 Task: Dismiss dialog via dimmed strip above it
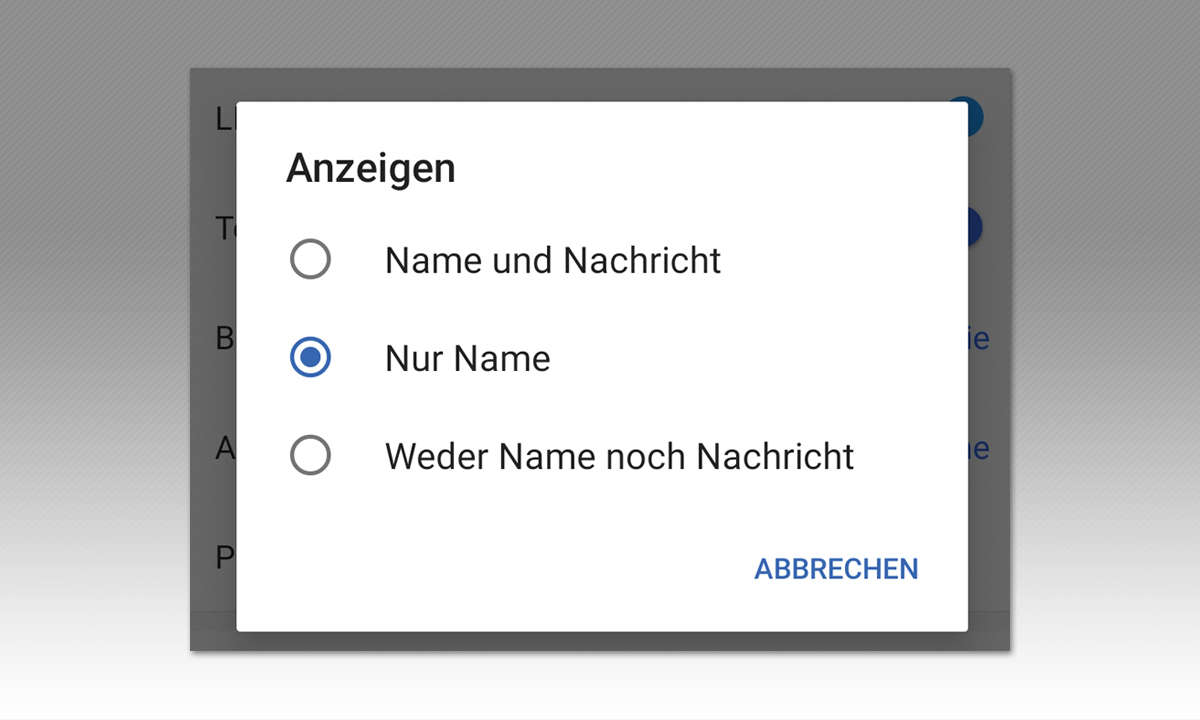pos(600,84)
